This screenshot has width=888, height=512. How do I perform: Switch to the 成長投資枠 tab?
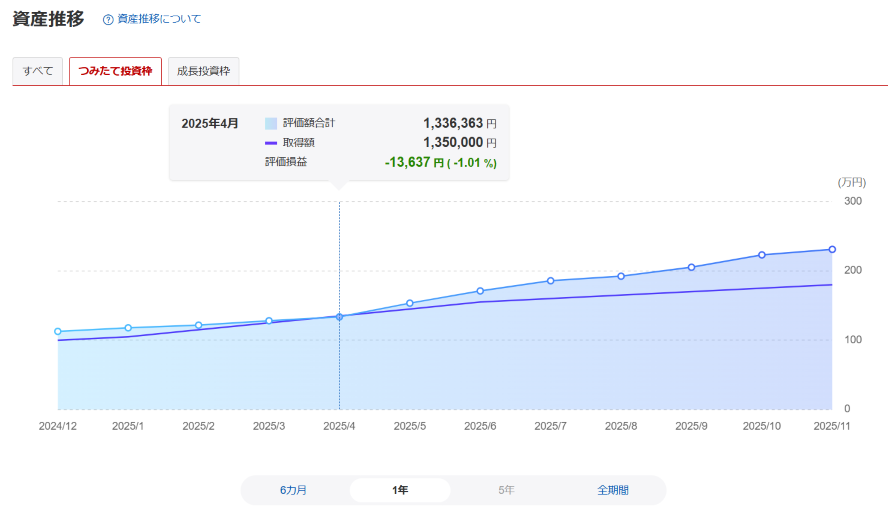click(x=203, y=71)
